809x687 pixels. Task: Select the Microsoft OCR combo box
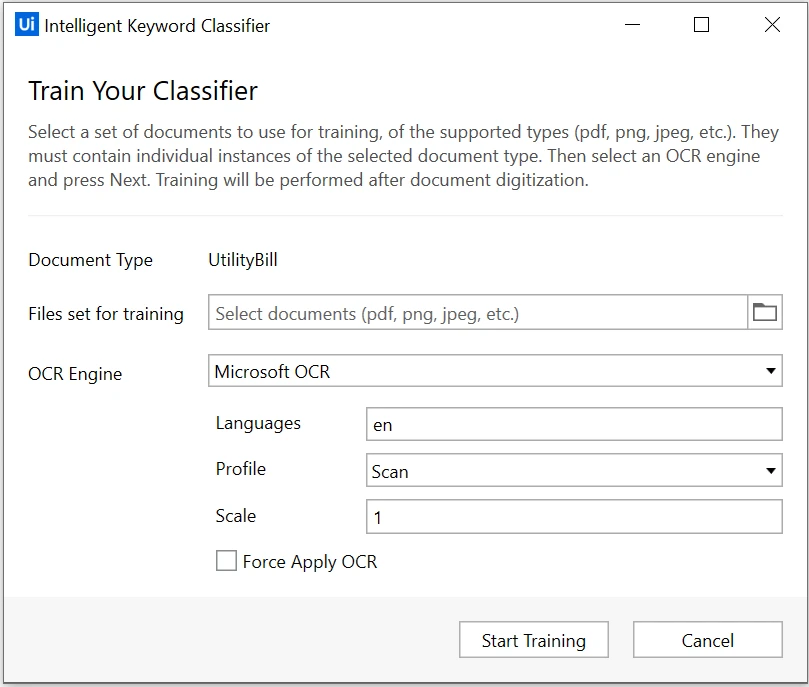[x=495, y=371]
